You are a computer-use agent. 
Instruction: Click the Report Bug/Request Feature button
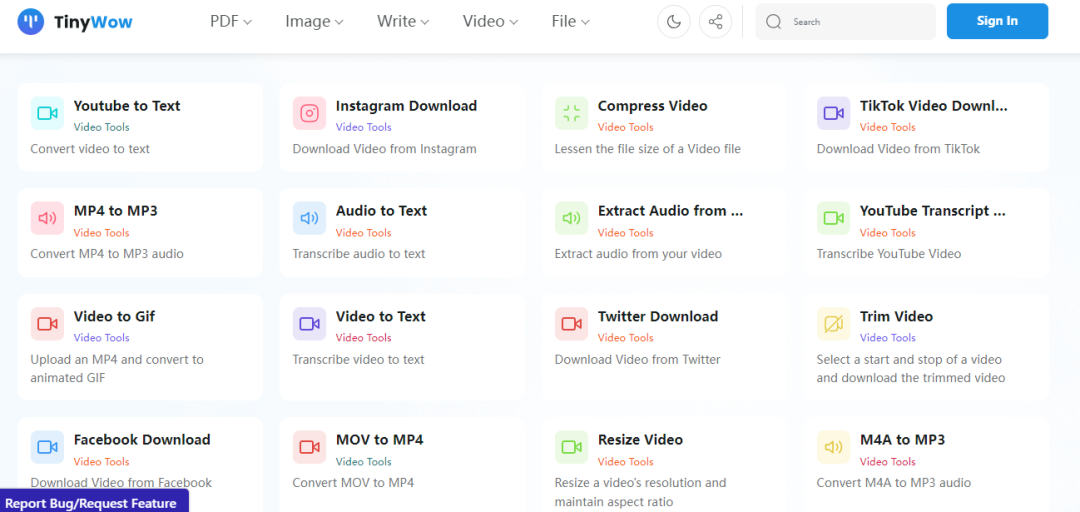tap(94, 502)
